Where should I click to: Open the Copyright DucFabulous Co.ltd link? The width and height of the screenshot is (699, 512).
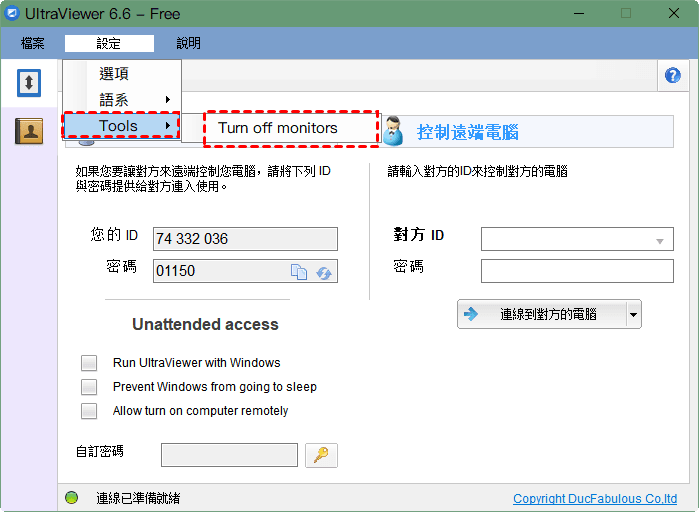coord(595,499)
